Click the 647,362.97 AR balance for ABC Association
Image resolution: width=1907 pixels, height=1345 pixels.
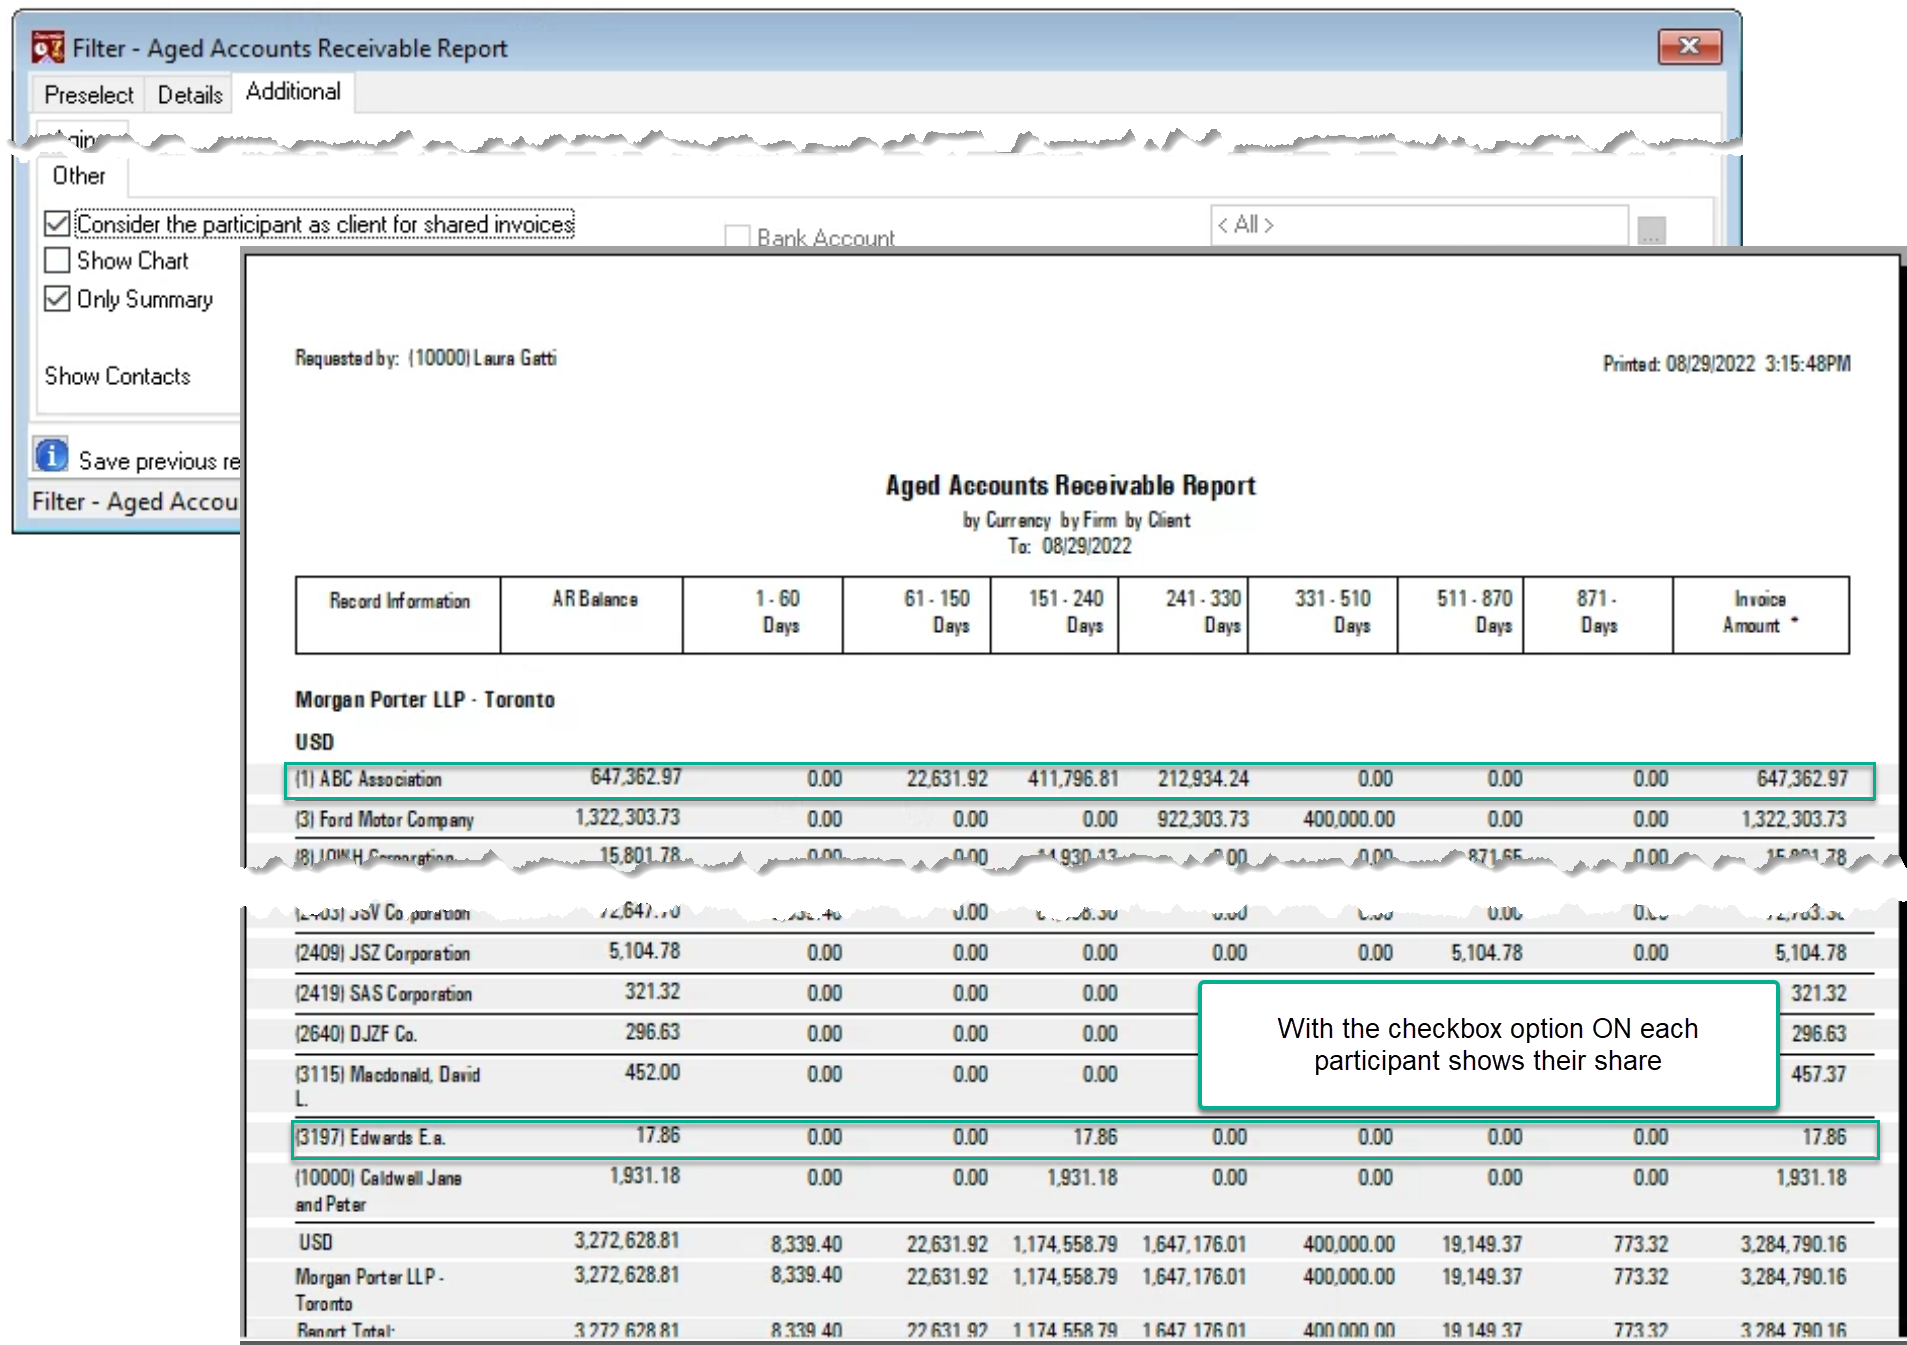(636, 777)
